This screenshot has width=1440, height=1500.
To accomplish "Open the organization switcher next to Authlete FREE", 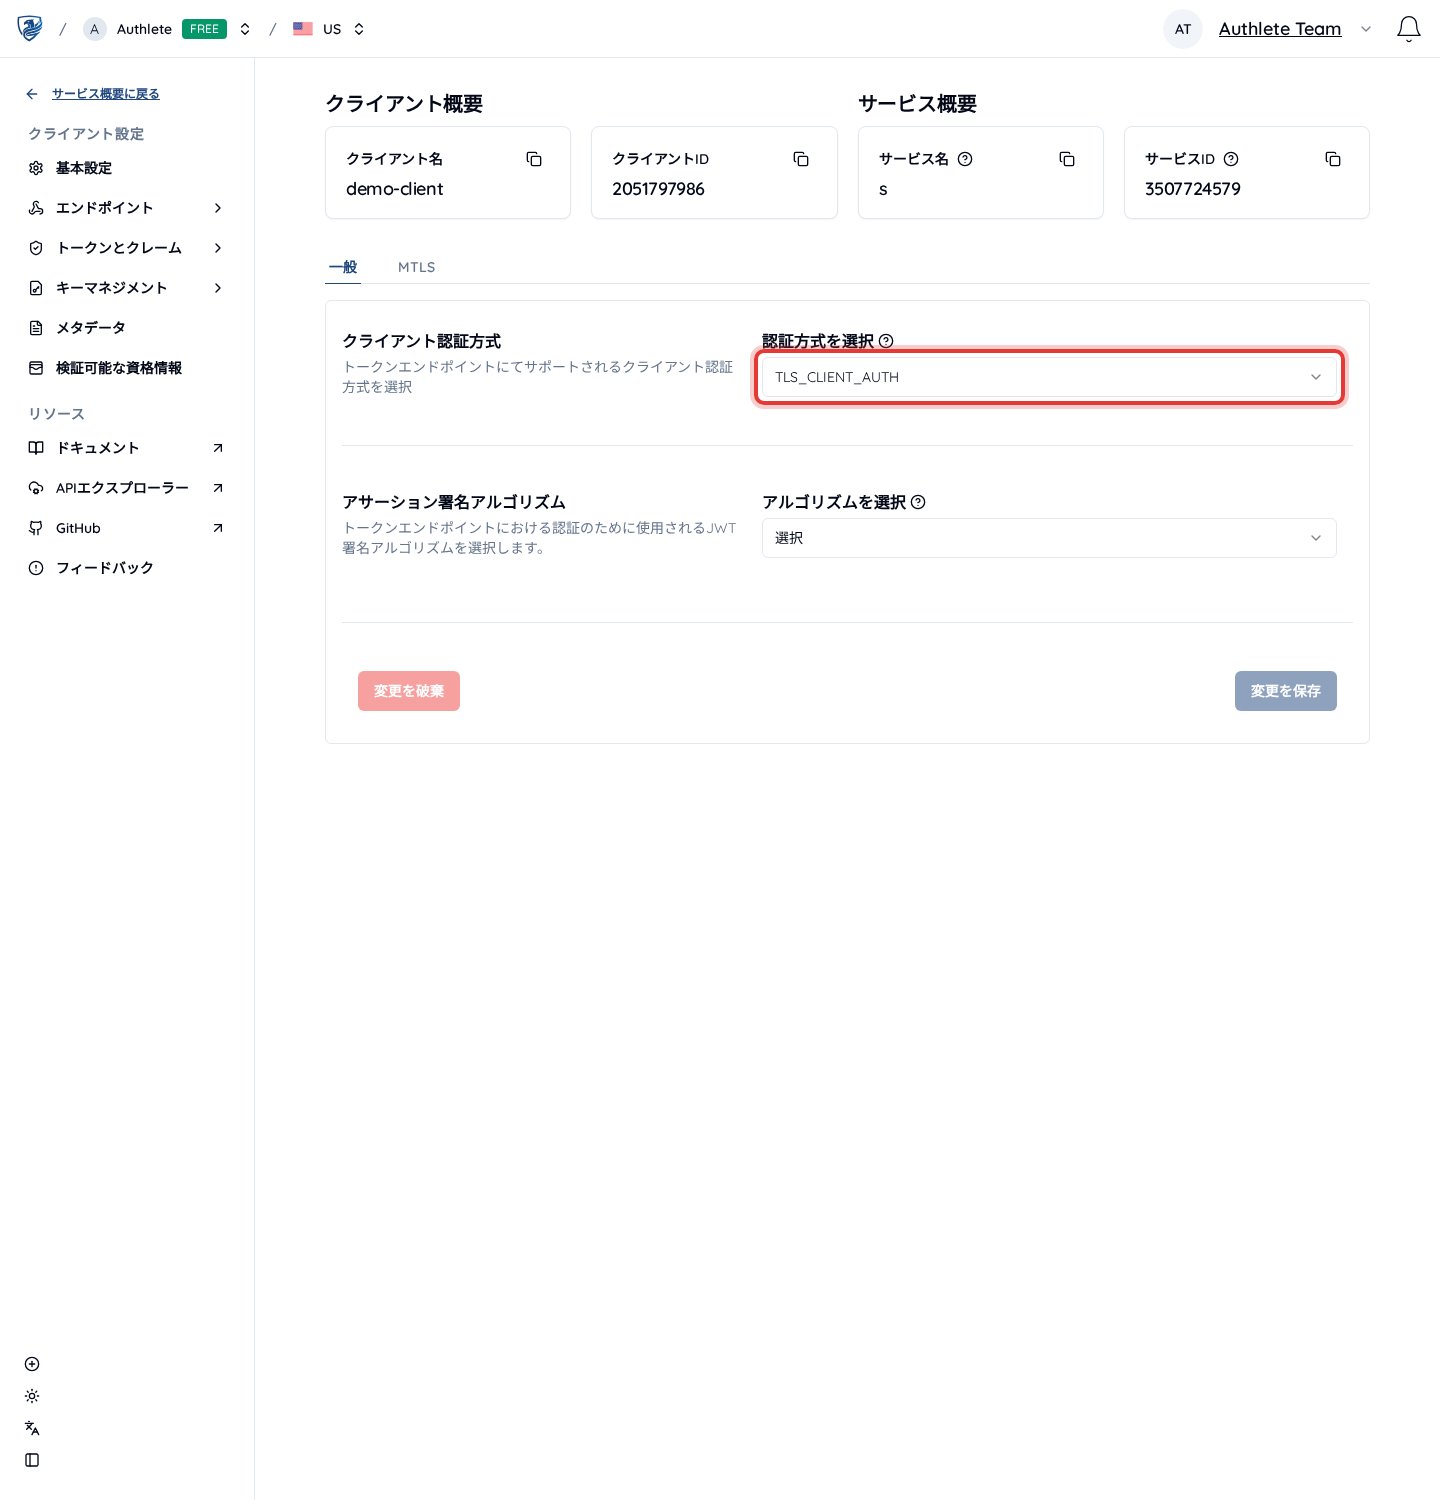I will pos(245,29).
